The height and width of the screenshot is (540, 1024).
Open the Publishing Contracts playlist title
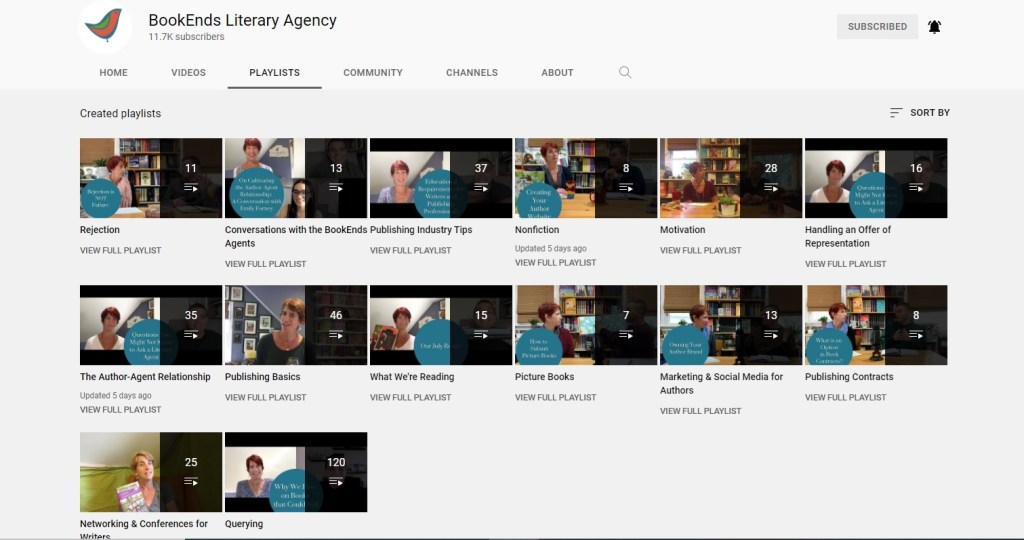849,377
